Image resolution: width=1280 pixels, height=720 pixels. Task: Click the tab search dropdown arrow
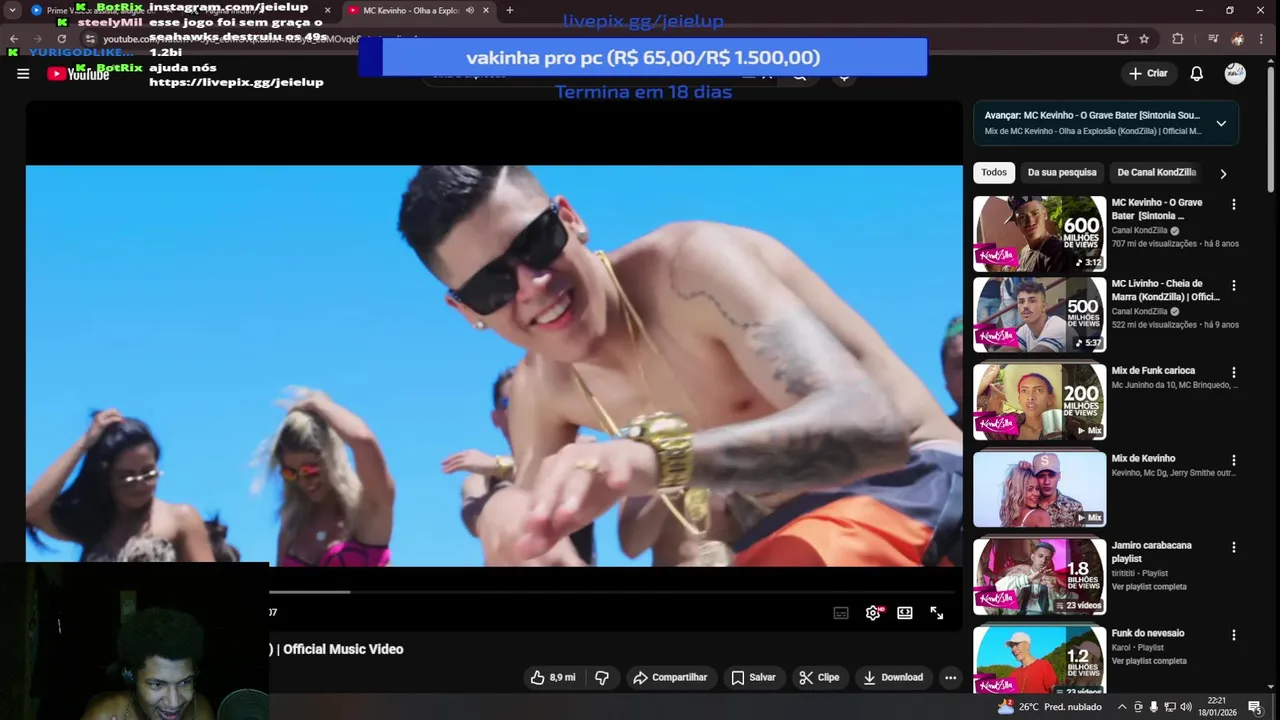pos(13,10)
